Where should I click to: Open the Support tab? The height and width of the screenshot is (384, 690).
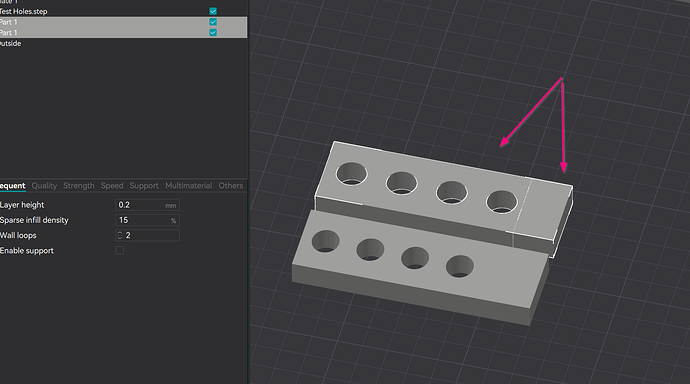(x=144, y=186)
